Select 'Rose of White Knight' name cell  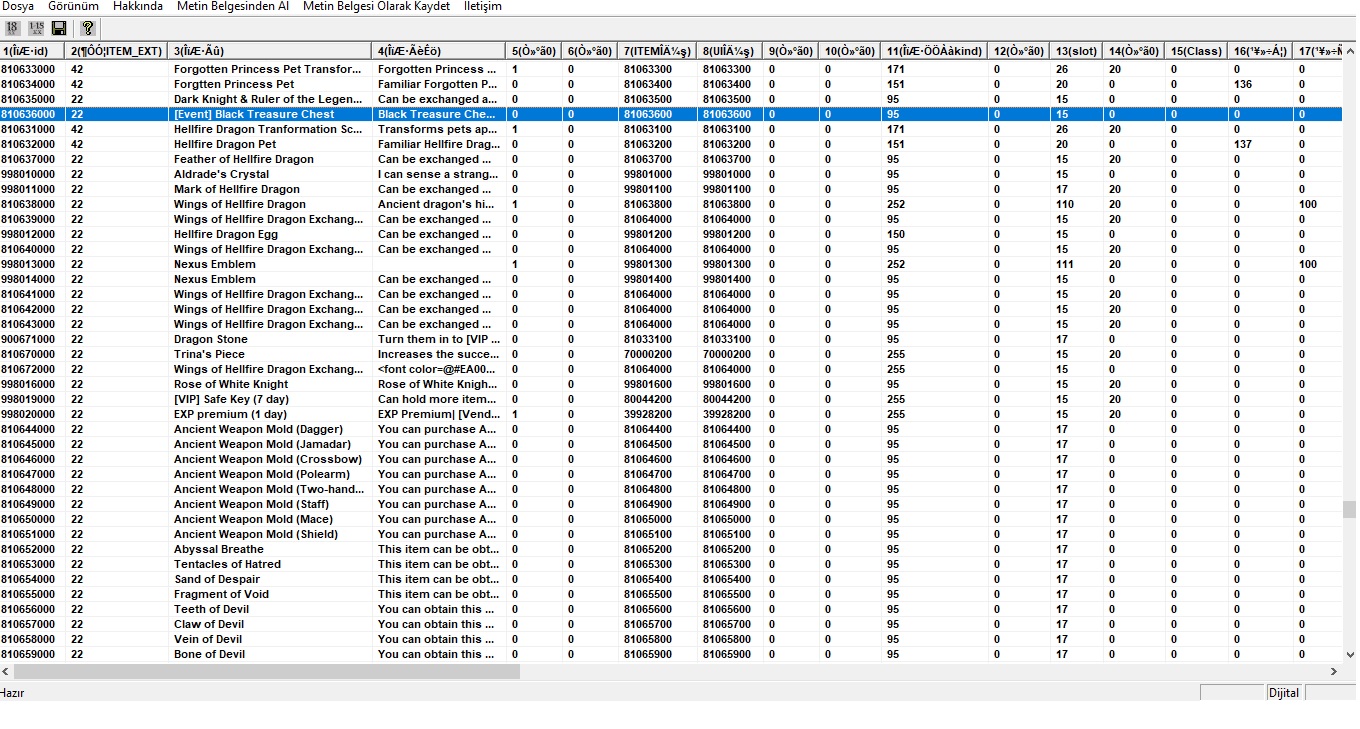coord(231,384)
